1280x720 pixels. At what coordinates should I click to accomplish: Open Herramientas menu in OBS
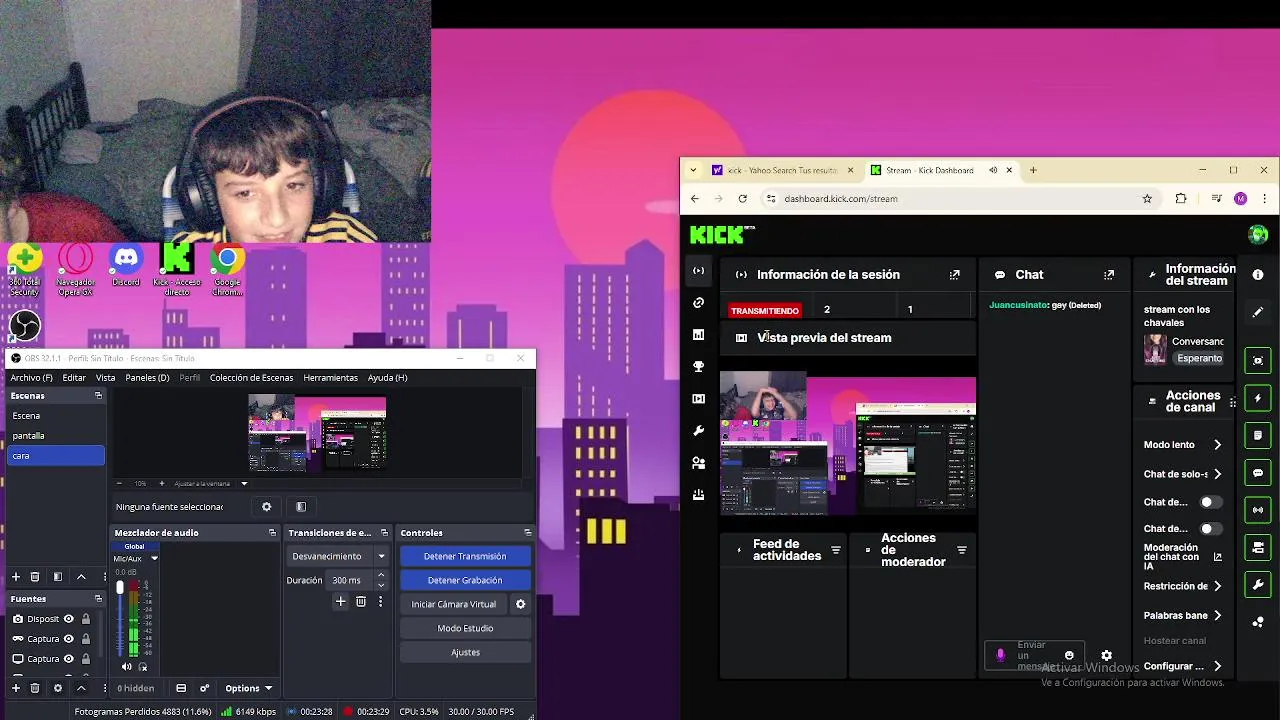[330, 378]
